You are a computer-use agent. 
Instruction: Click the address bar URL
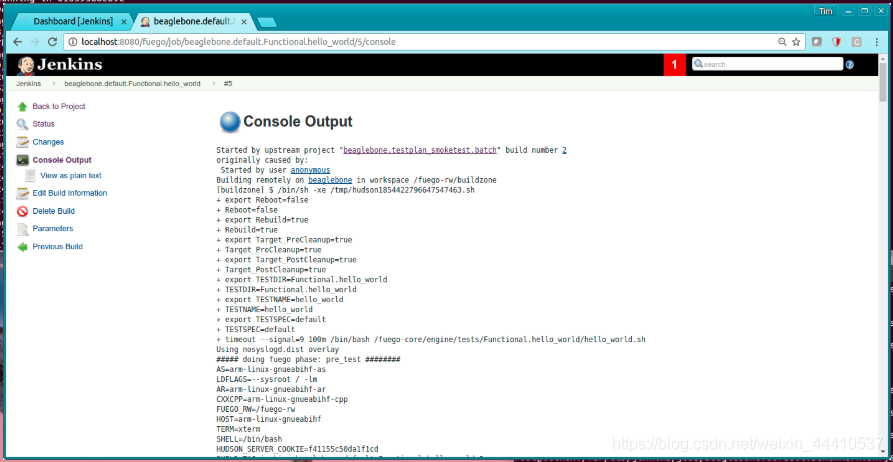pos(239,42)
